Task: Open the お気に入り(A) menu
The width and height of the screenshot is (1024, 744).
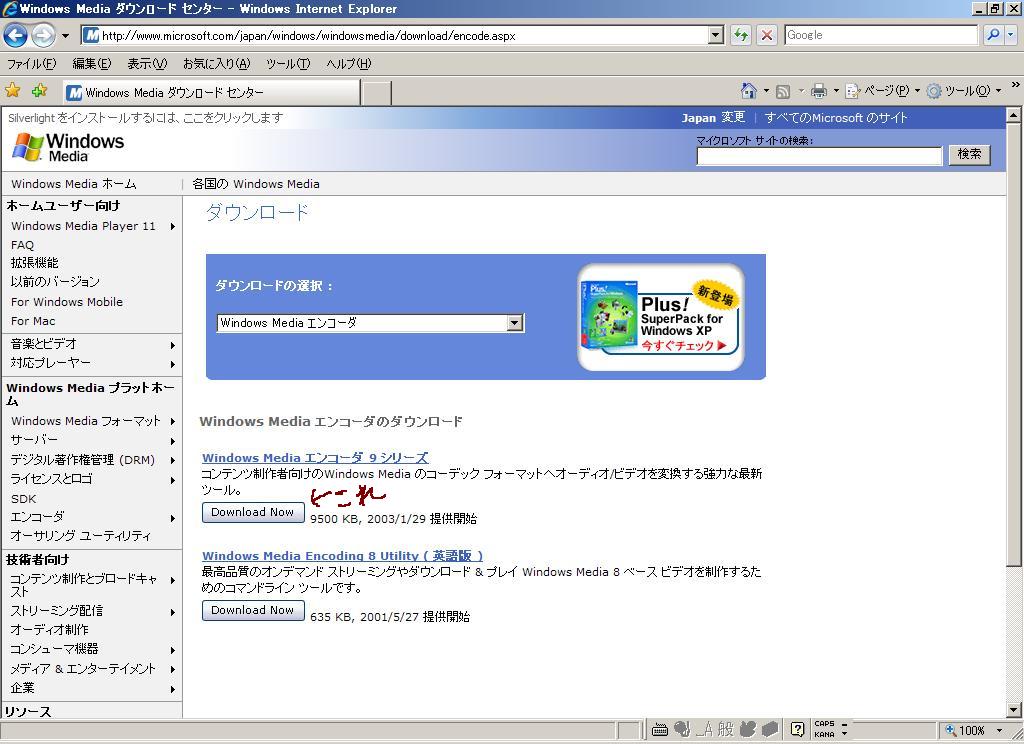Action: (x=216, y=63)
